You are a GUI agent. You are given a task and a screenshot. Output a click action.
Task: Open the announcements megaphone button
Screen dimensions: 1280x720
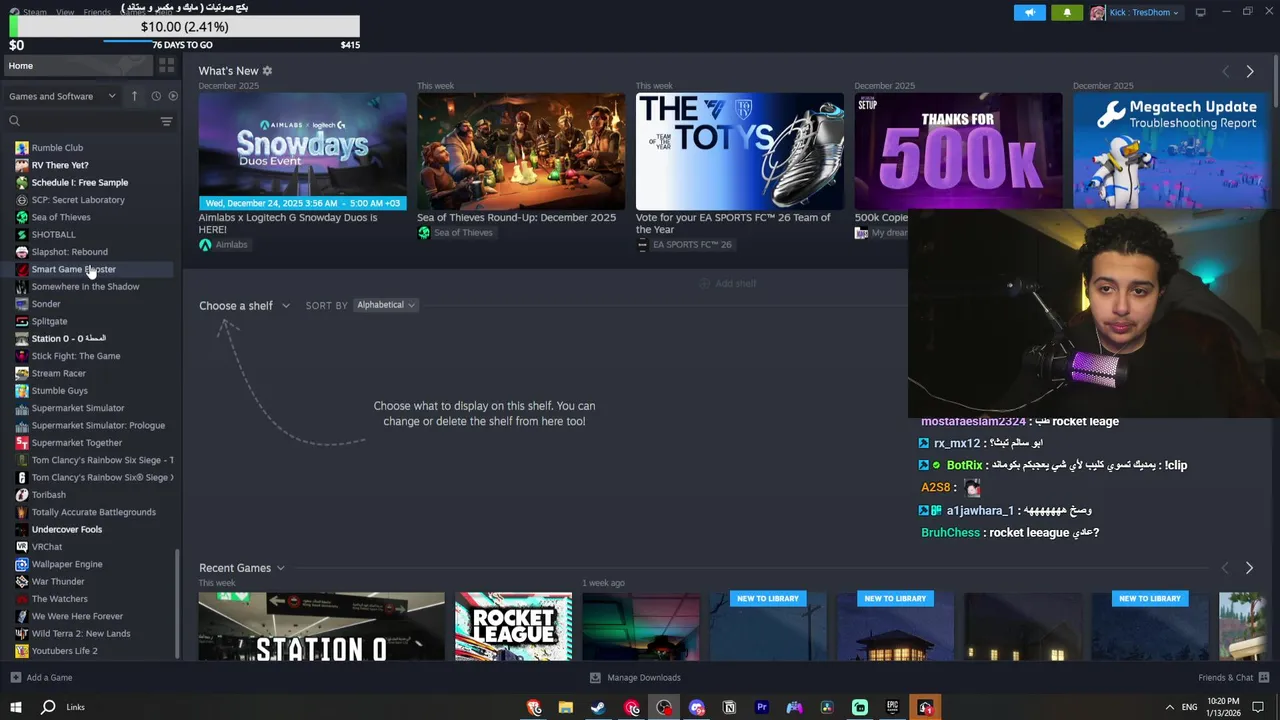[1029, 13]
